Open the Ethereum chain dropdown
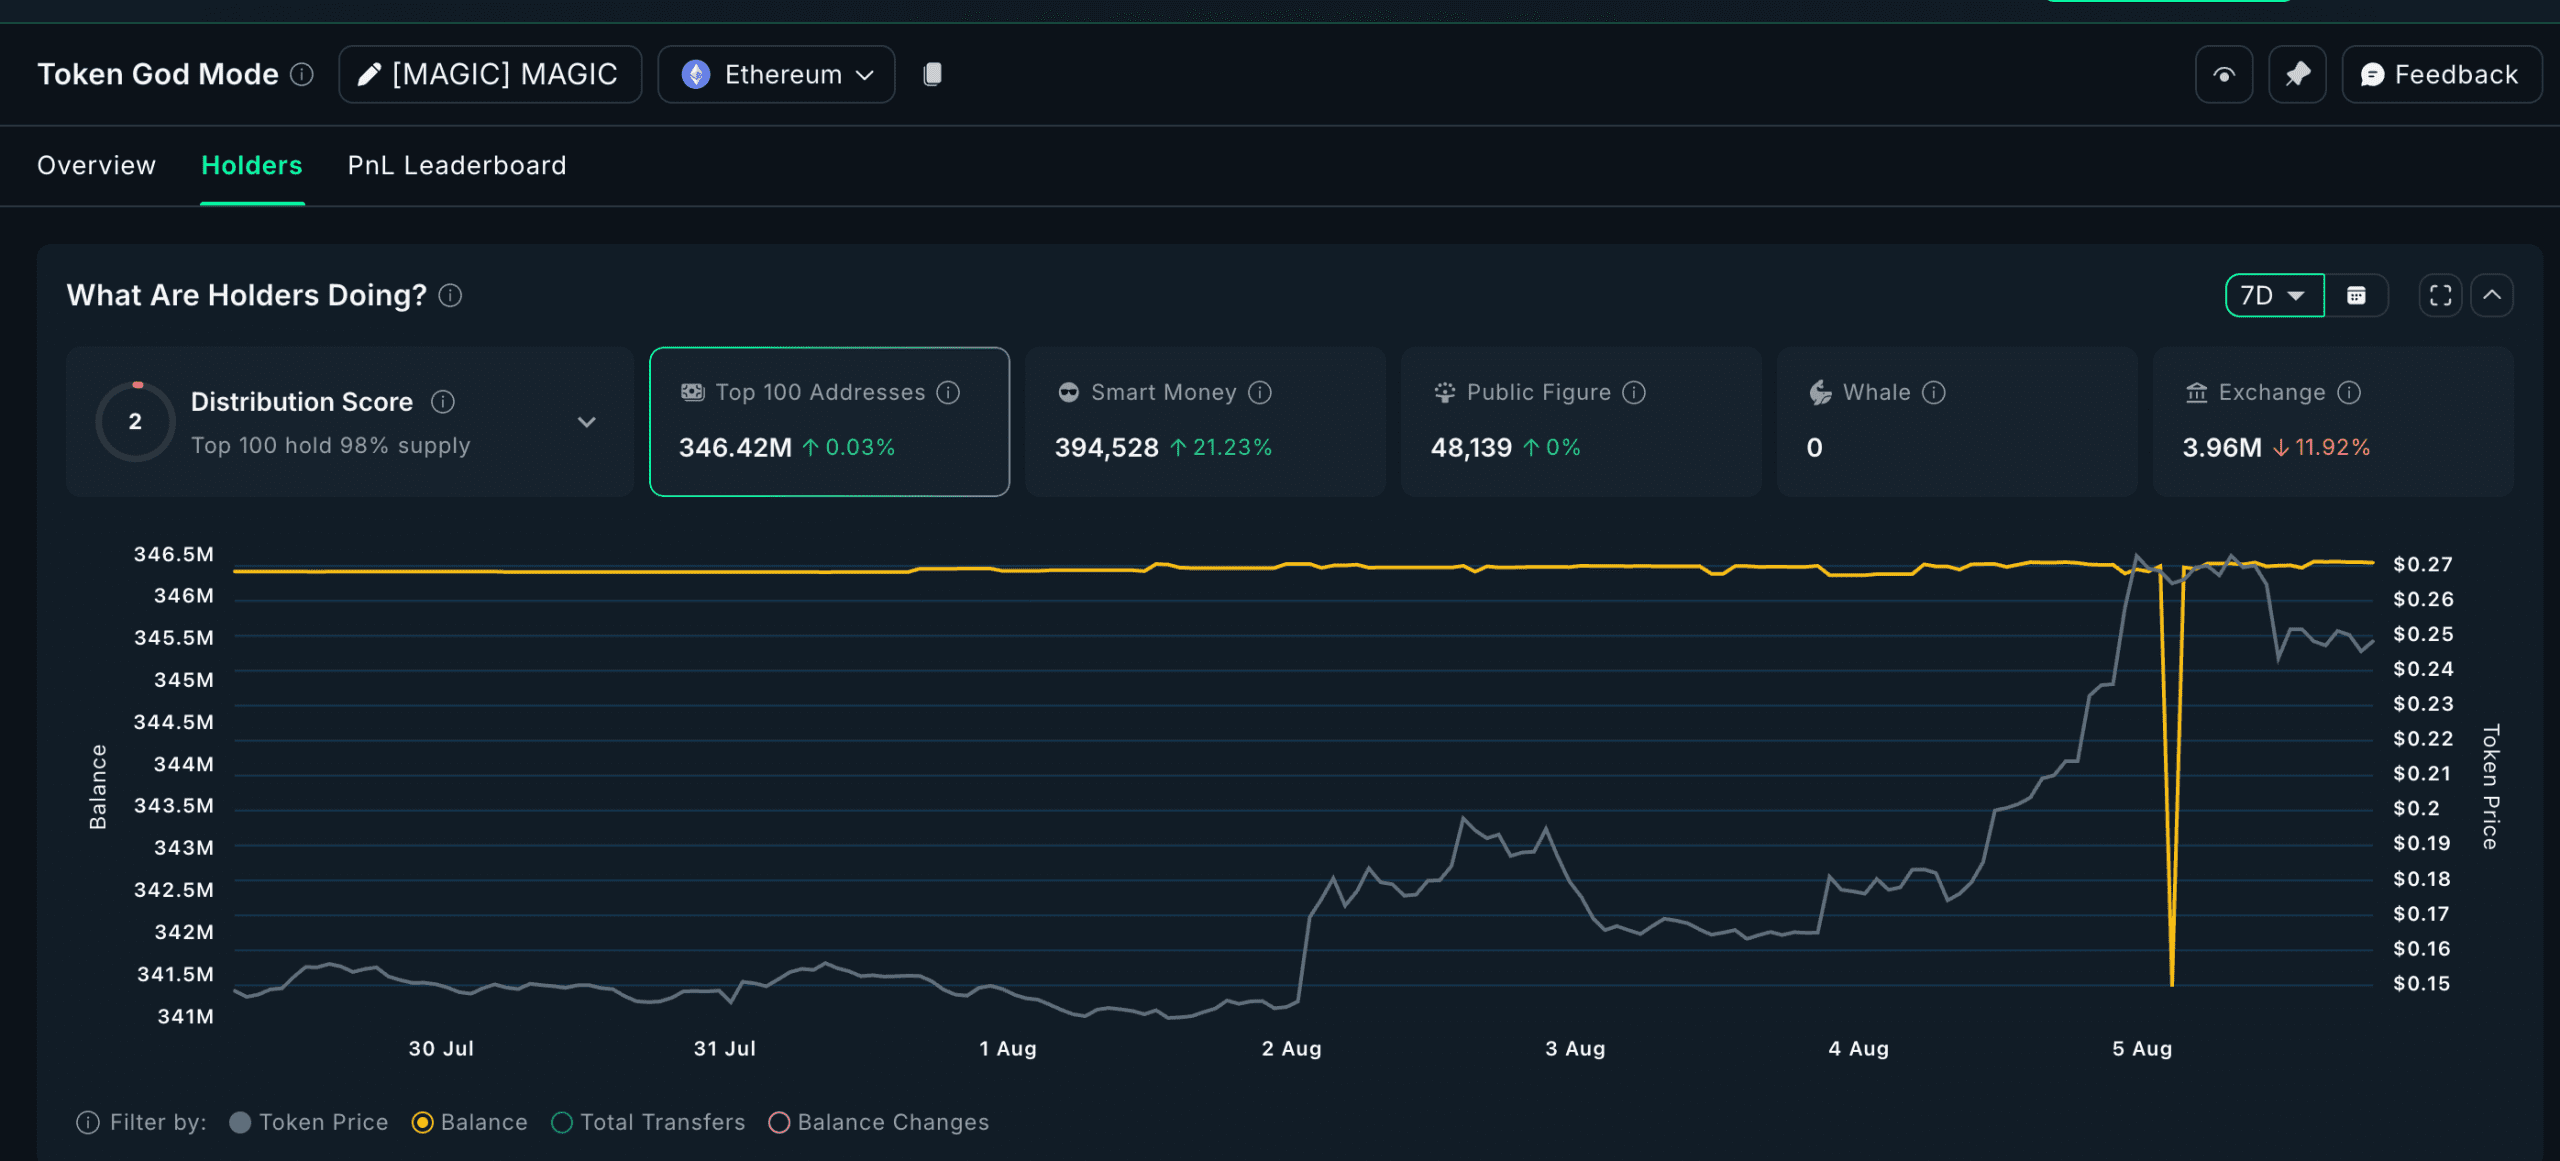The image size is (2560, 1161). click(x=776, y=74)
